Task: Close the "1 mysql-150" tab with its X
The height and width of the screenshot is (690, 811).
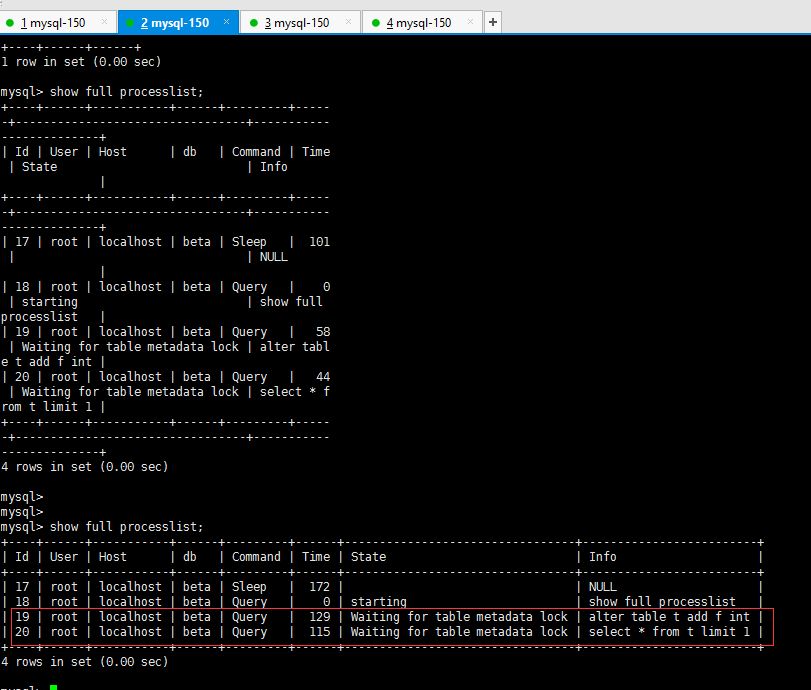Action: (105, 23)
